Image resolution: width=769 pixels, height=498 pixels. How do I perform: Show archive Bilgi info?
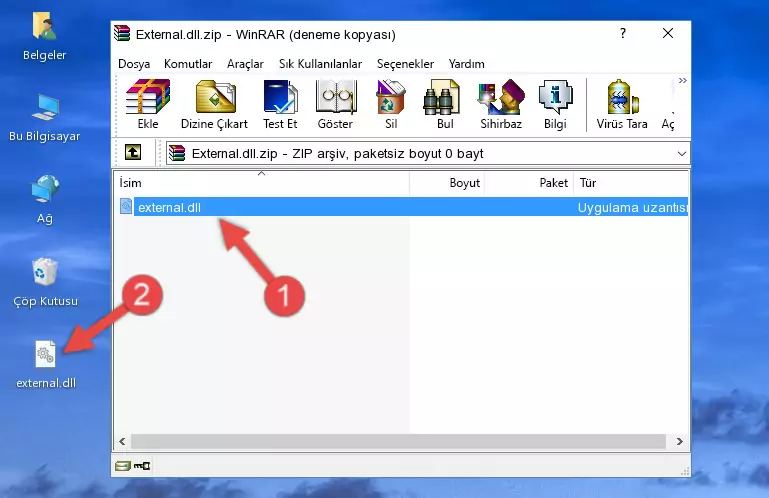pos(555,104)
